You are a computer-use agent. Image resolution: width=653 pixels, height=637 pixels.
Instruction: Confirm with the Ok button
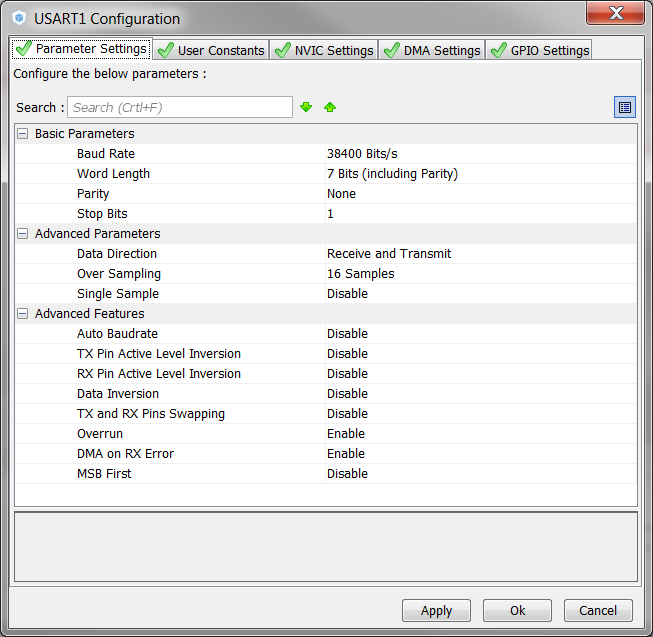517,610
